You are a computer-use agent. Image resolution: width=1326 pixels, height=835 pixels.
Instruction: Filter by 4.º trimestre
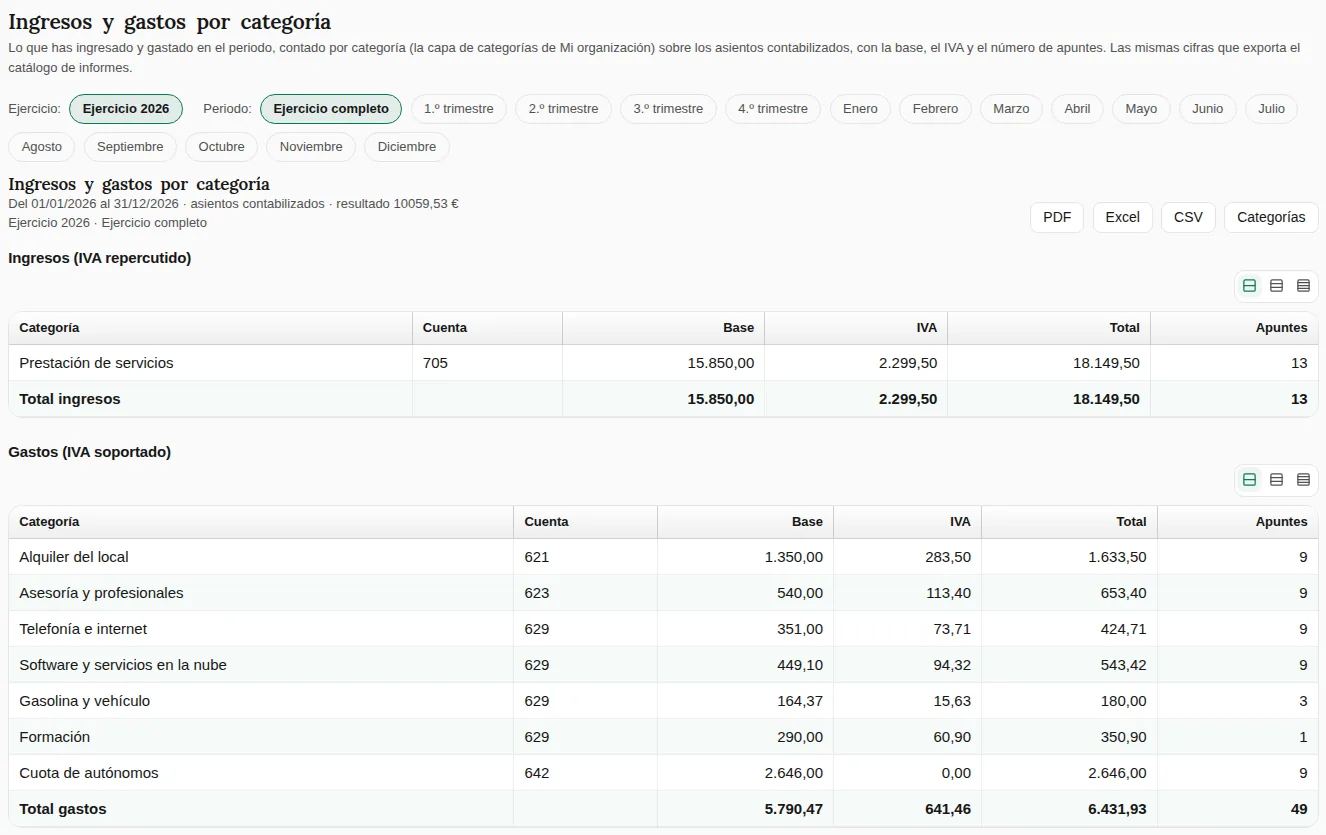point(773,109)
